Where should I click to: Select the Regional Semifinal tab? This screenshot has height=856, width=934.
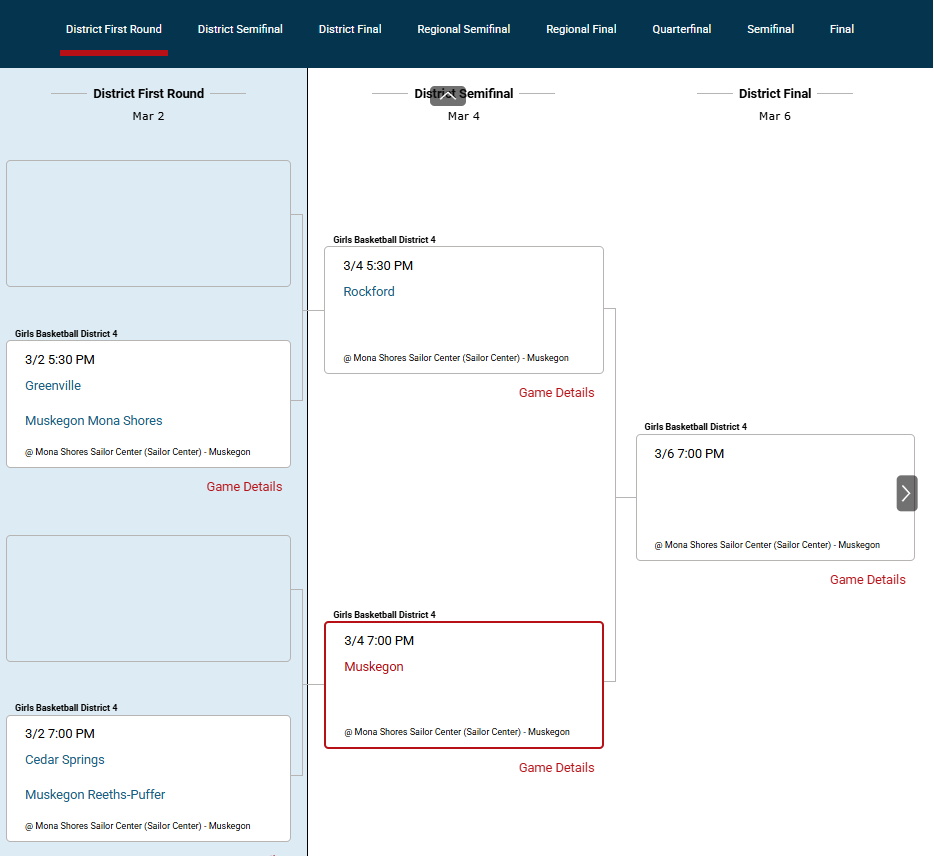463,29
